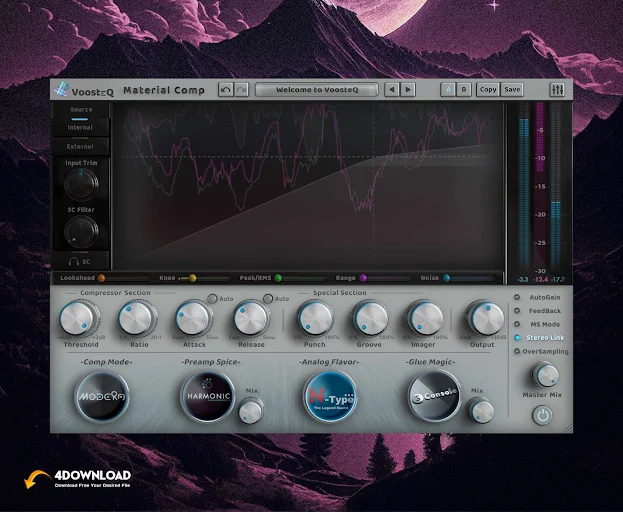The height and width of the screenshot is (512, 623).
Task: Adjust the Noise slider handle
Action: pyautogui.click(x=447, y=278)
